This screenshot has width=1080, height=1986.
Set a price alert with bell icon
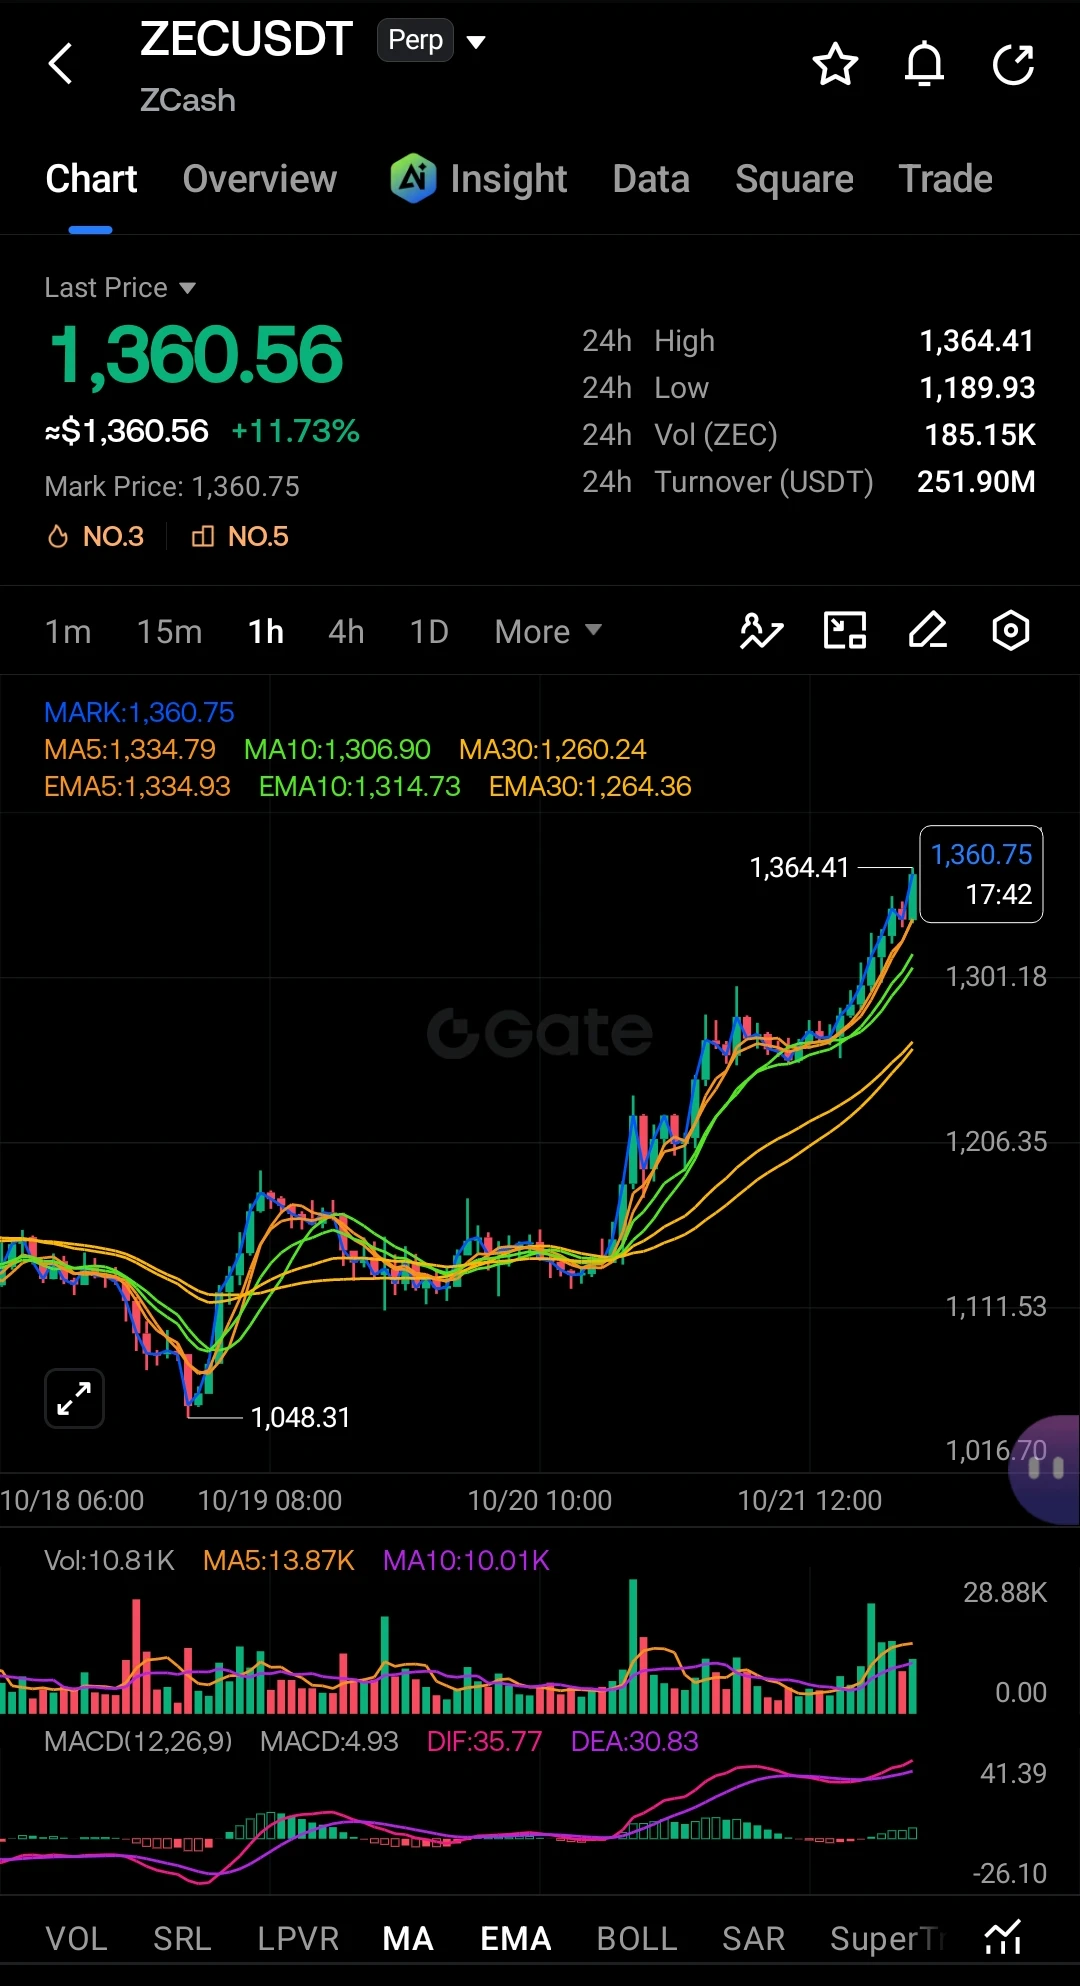[924, 65]
